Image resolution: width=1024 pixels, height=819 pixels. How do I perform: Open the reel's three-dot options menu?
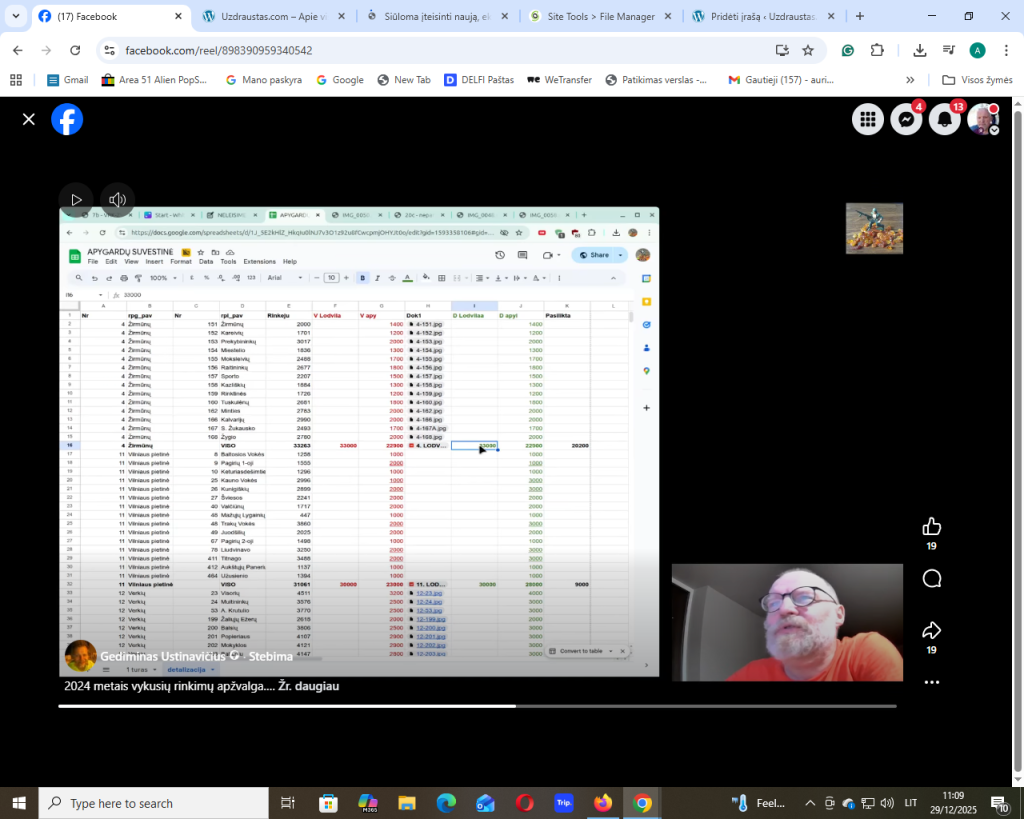931,682
